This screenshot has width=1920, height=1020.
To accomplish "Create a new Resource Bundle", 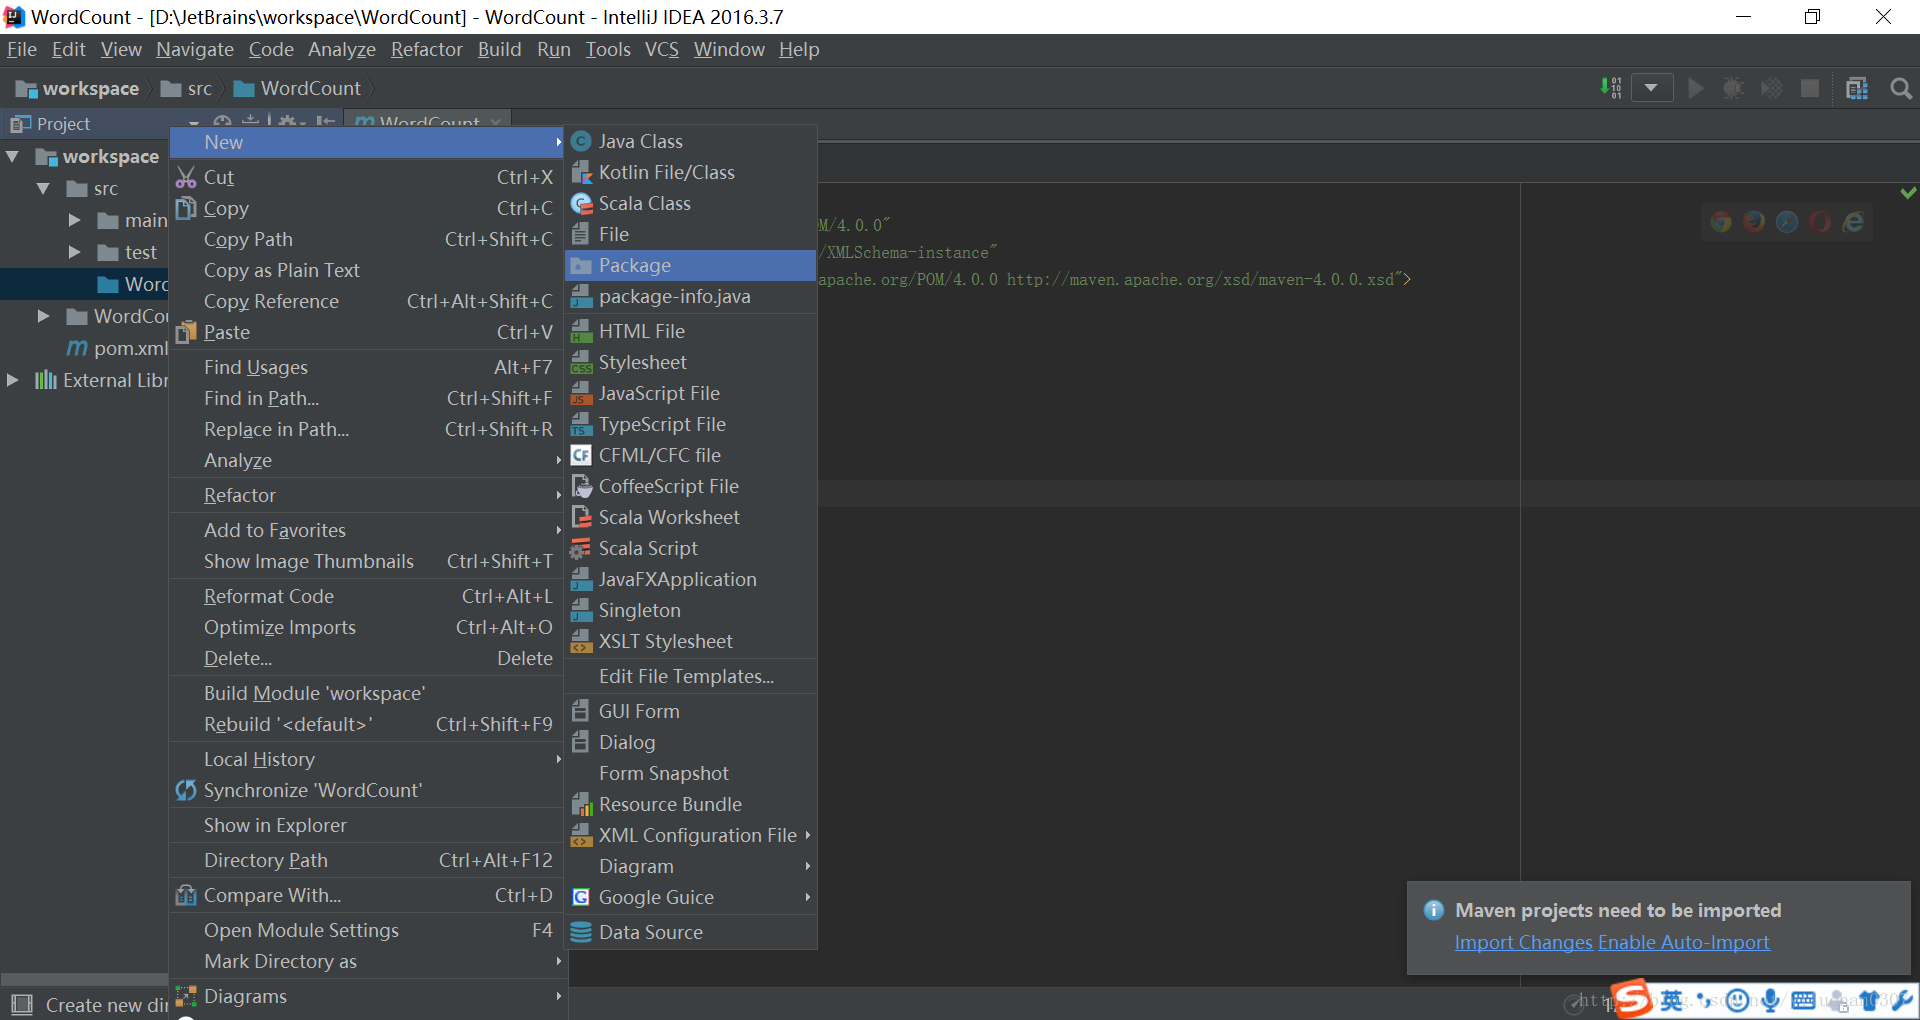I will tap(691, 805).
